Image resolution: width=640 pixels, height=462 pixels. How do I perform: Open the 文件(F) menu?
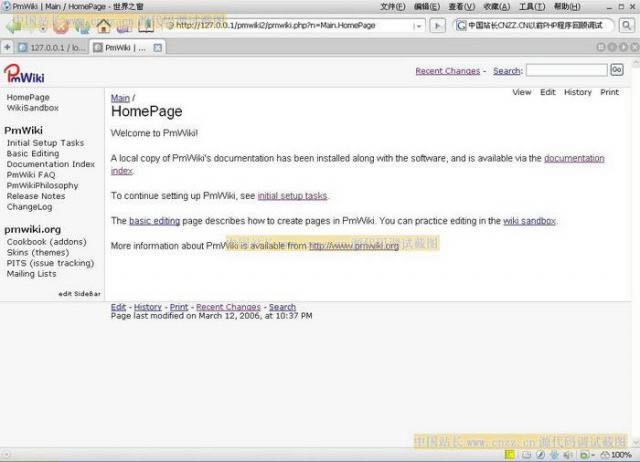pyautogui.click(x=391, y=6)
